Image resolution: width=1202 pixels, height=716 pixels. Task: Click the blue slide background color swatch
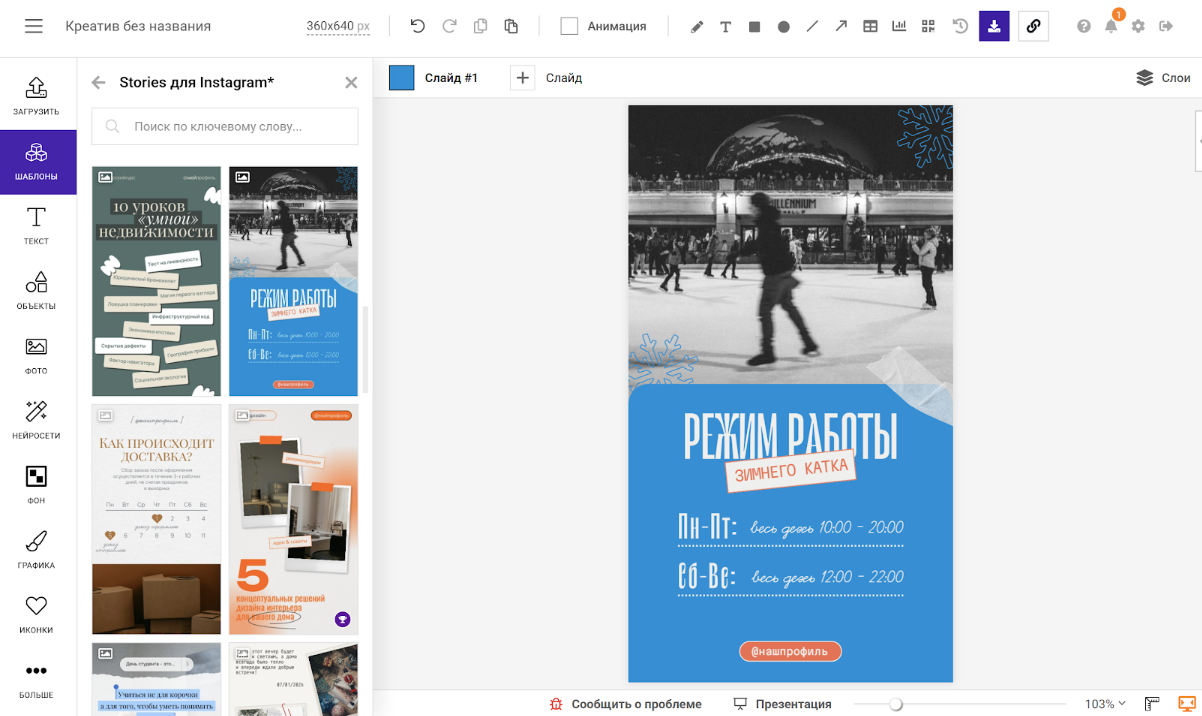401,78
